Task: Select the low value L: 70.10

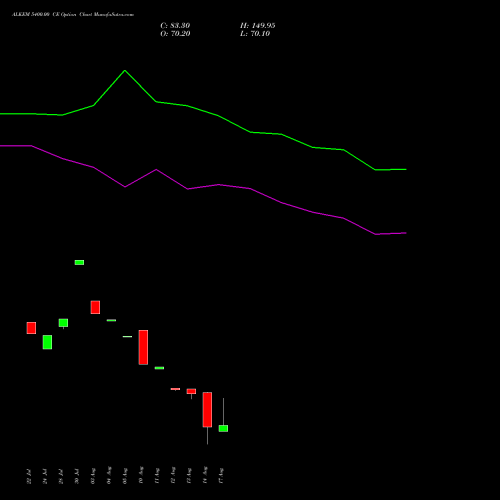Action: [x=255, y=34]
